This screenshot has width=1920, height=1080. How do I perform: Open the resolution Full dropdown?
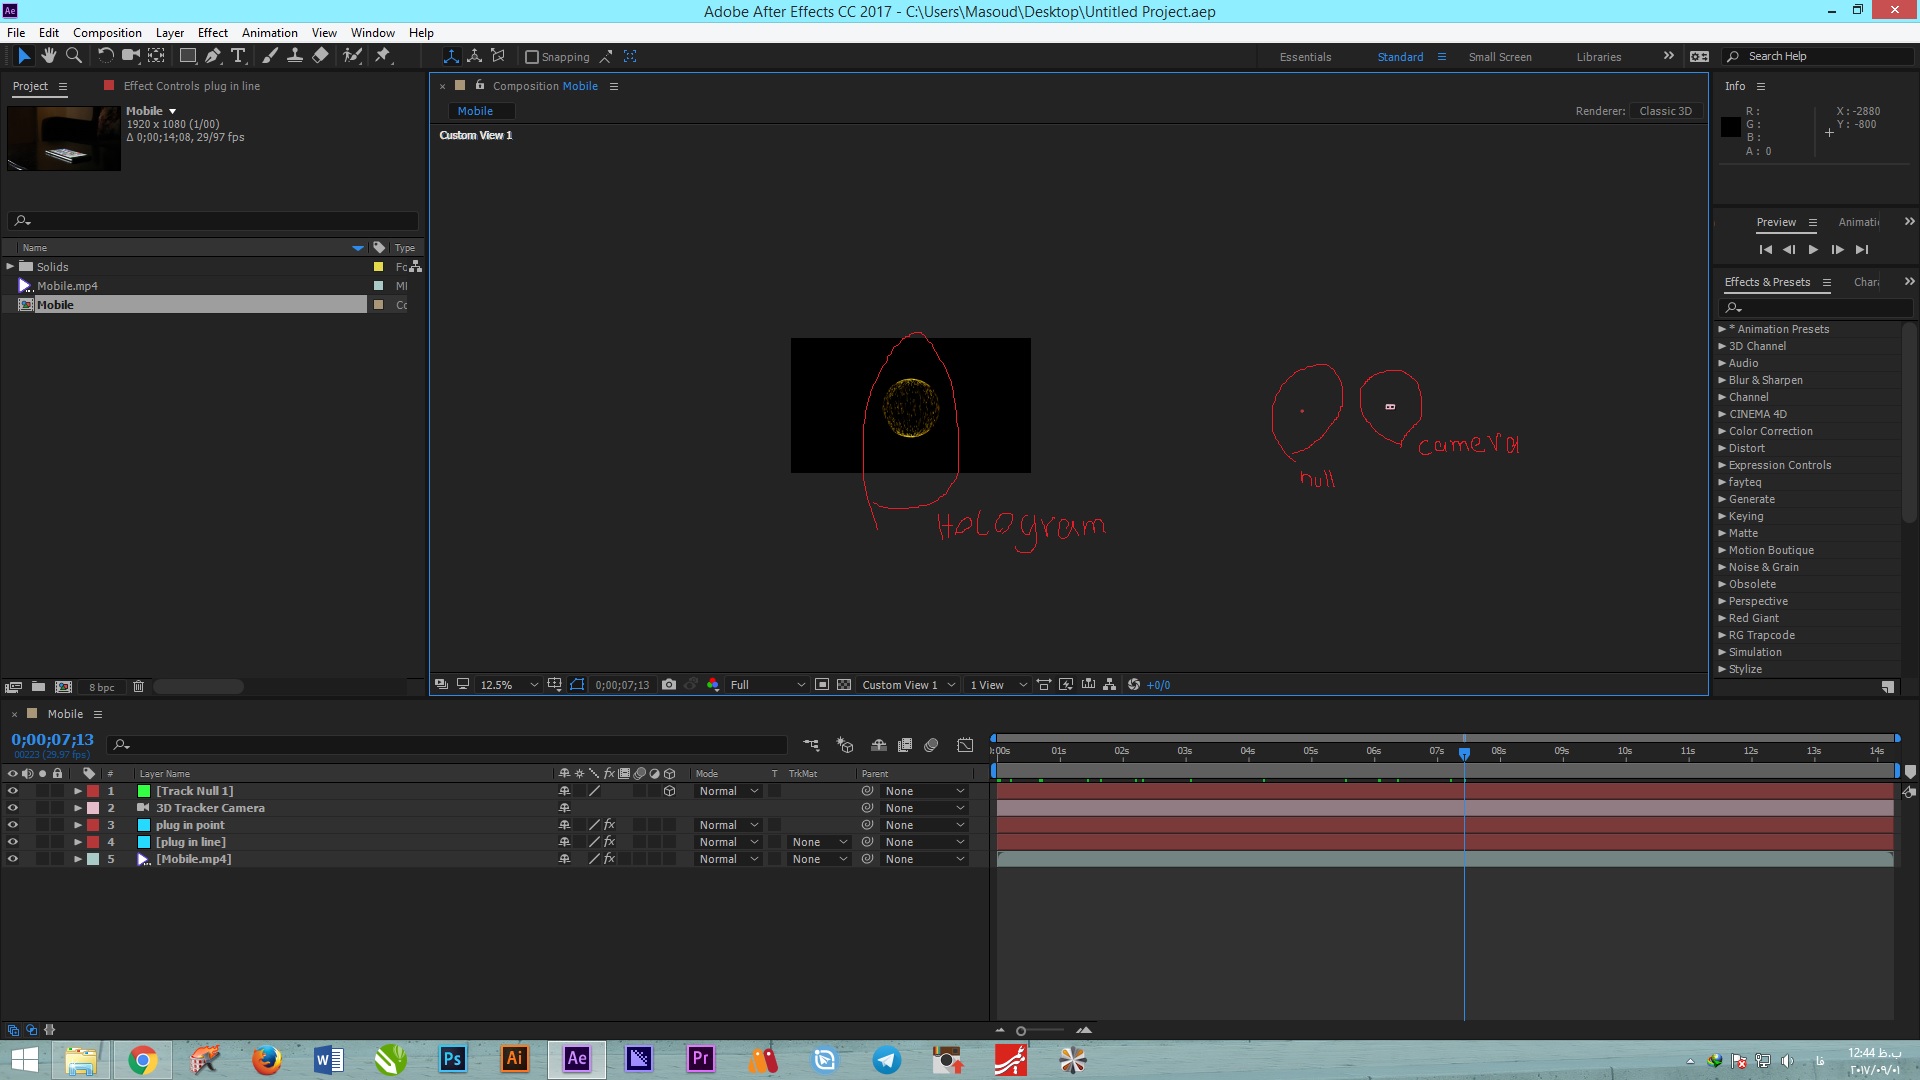[x=767, y=685]
